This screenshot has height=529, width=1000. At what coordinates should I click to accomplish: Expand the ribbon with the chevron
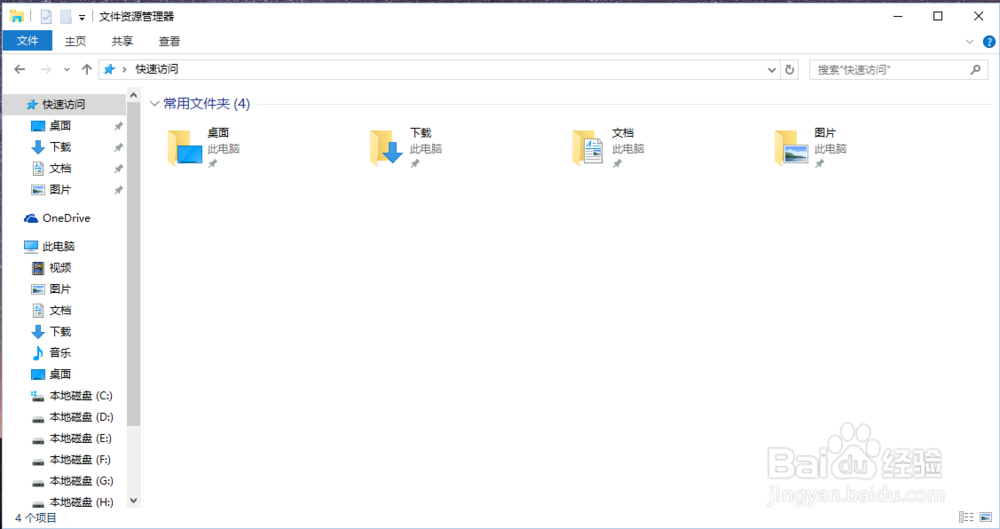969,42
